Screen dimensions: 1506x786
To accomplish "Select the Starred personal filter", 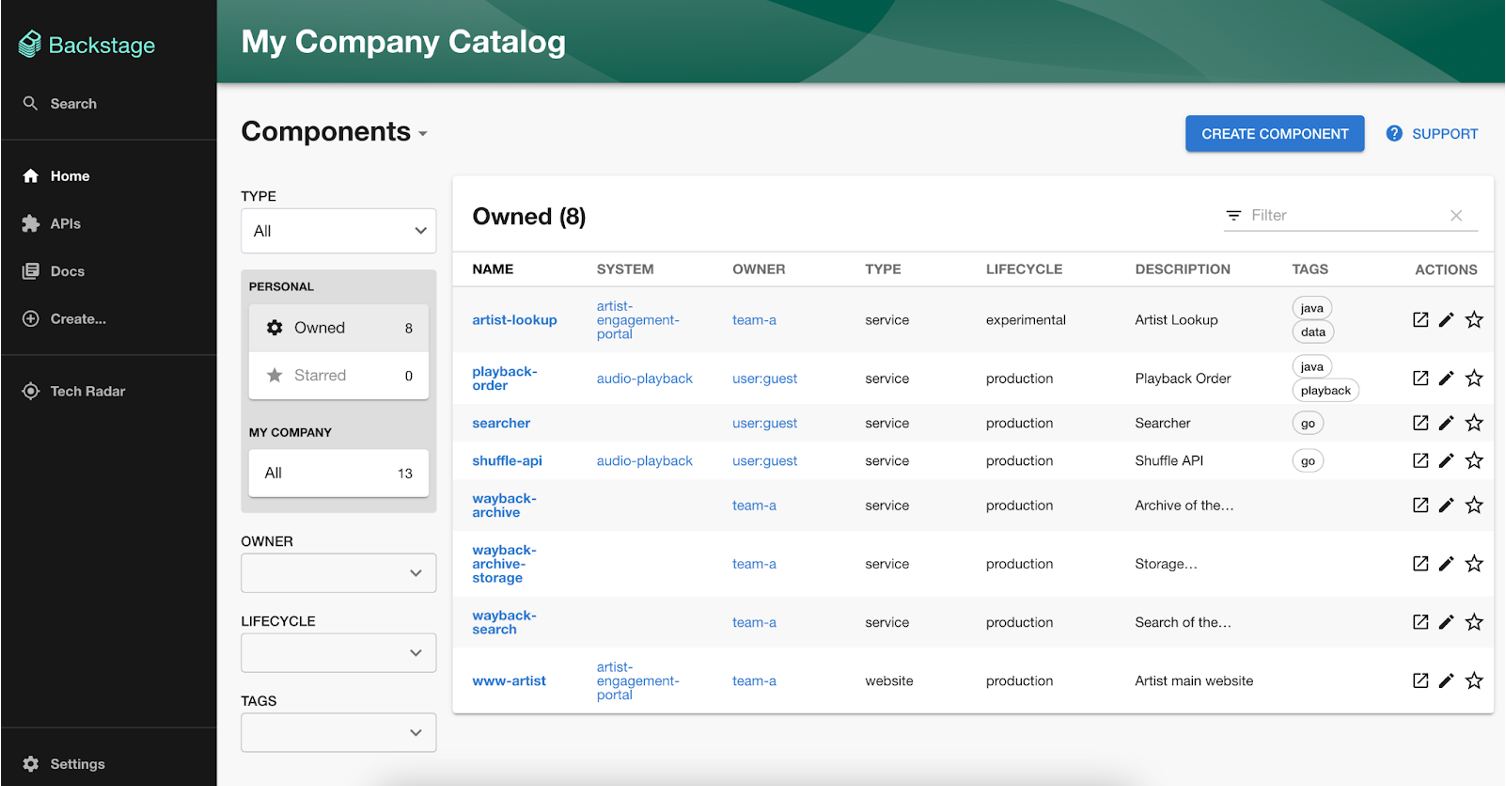I will pyautogui.click(x=338, y=376).
